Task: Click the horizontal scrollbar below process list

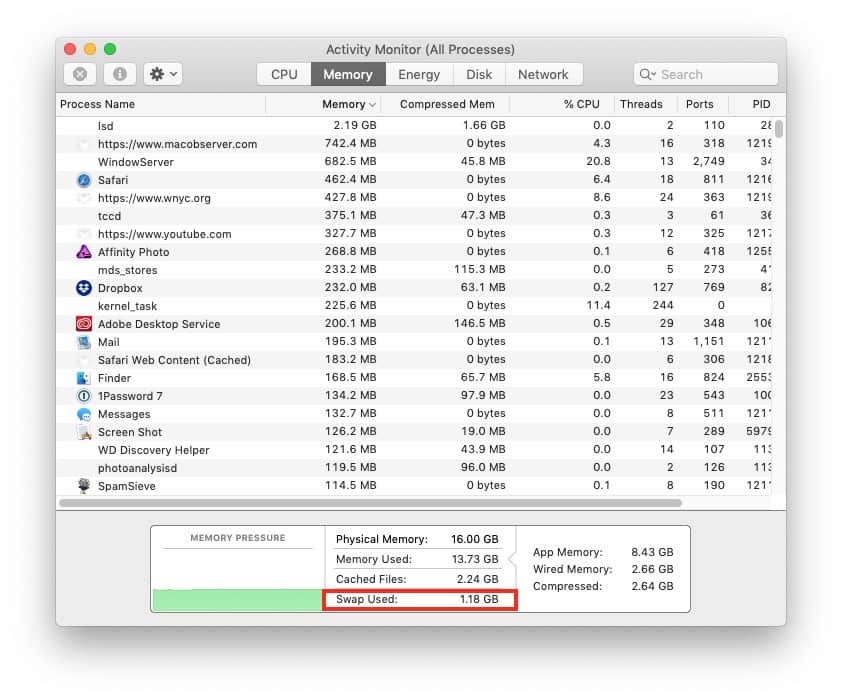Action: coord(370,503)
